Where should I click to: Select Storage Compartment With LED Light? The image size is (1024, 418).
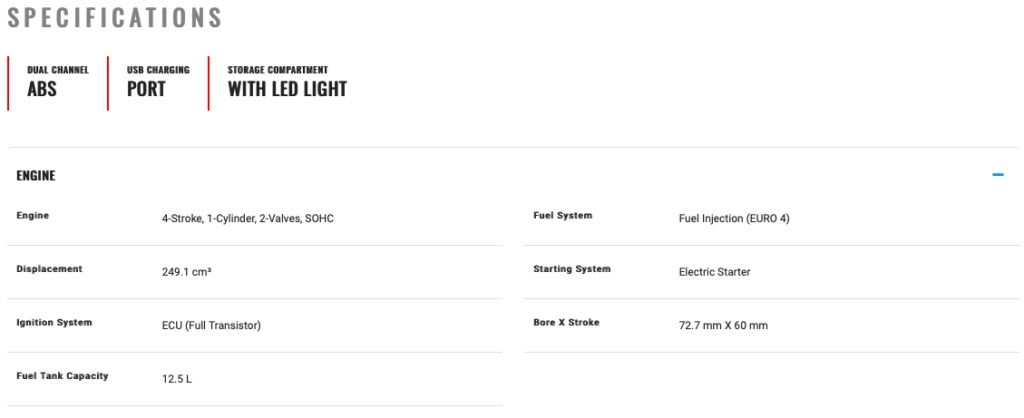click(287, 82)
